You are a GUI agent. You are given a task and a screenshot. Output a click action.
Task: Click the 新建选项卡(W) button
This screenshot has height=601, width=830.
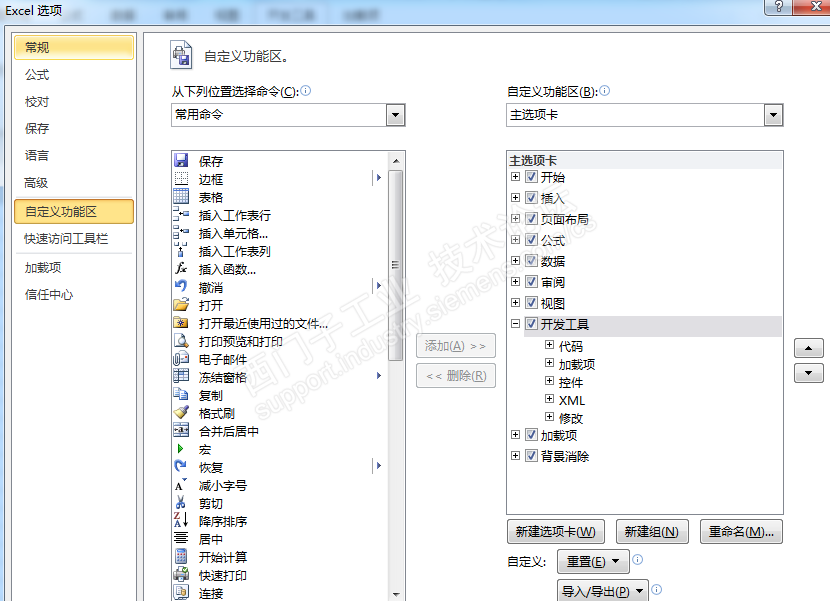(x=556, y=532)
